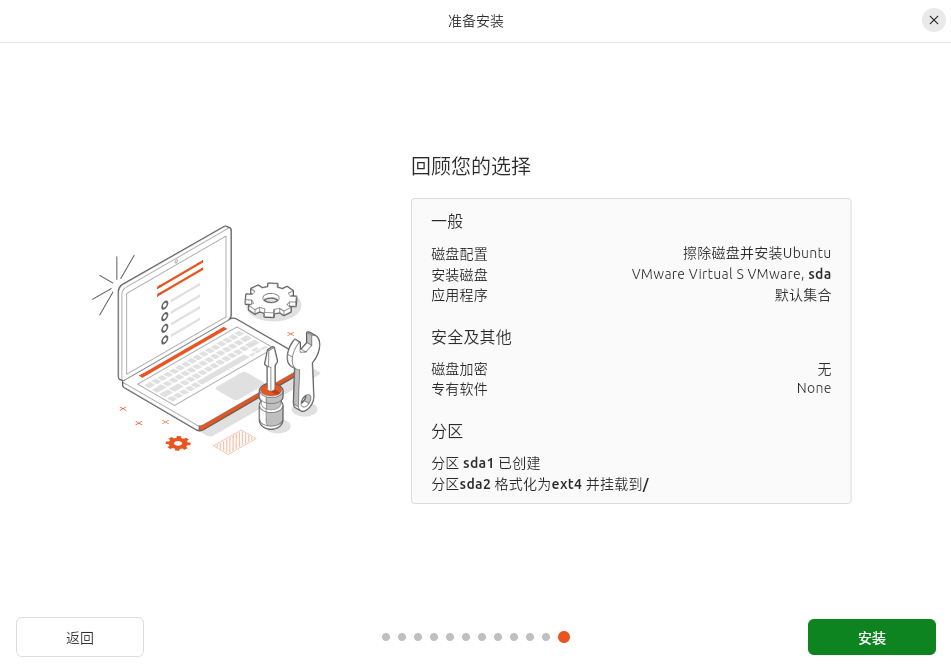Click the VMware Virtual S VMware, sda entry
Viewport: 951px width, 671px height.
(x=731, y=274)
